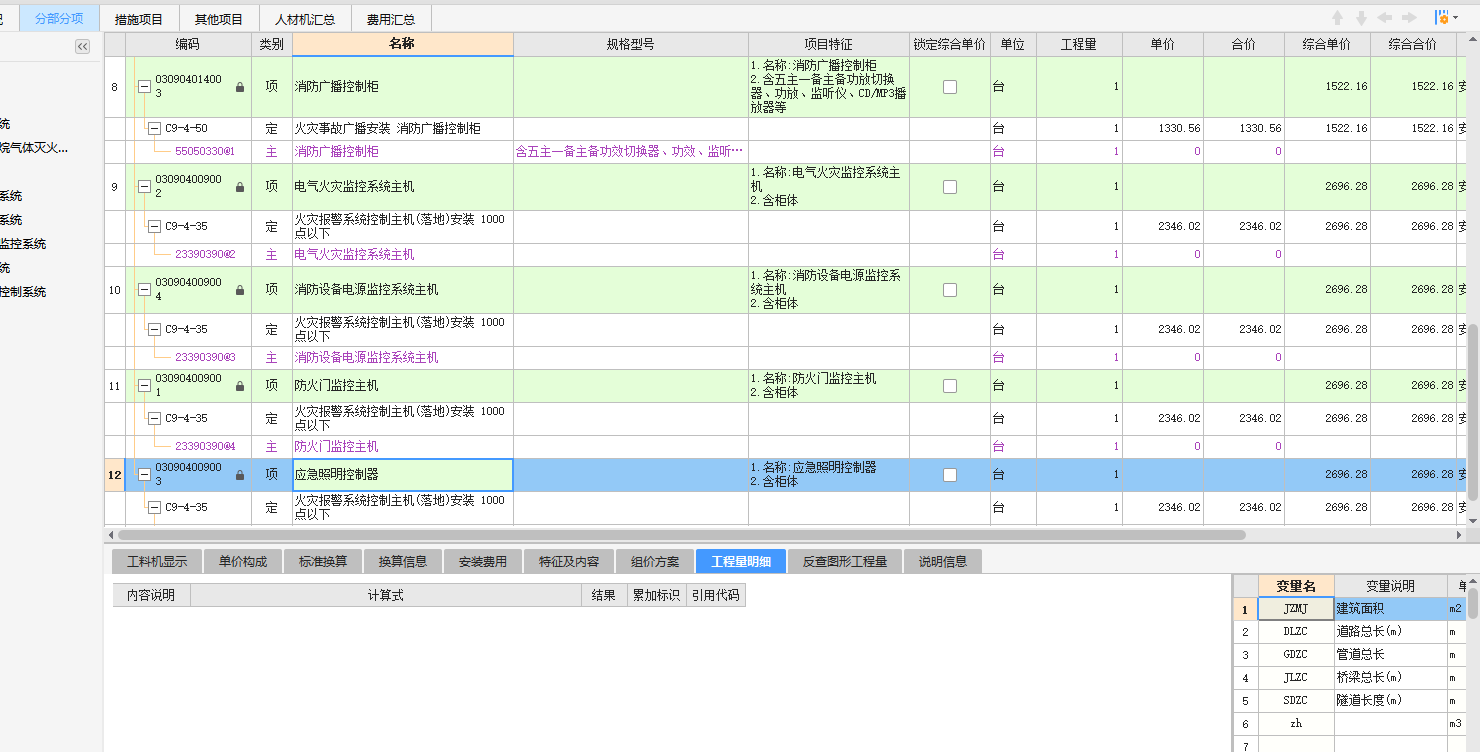Open the 其他项目 tab
Screen dimensions: 1480x752
point(219,19)
